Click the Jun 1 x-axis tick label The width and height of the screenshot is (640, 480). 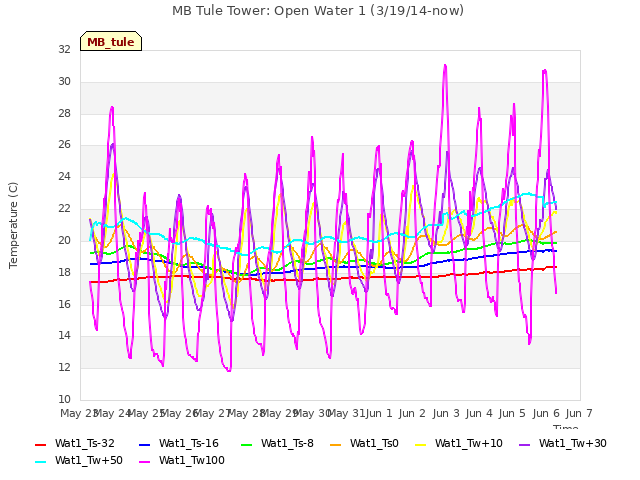pos(379,413)
